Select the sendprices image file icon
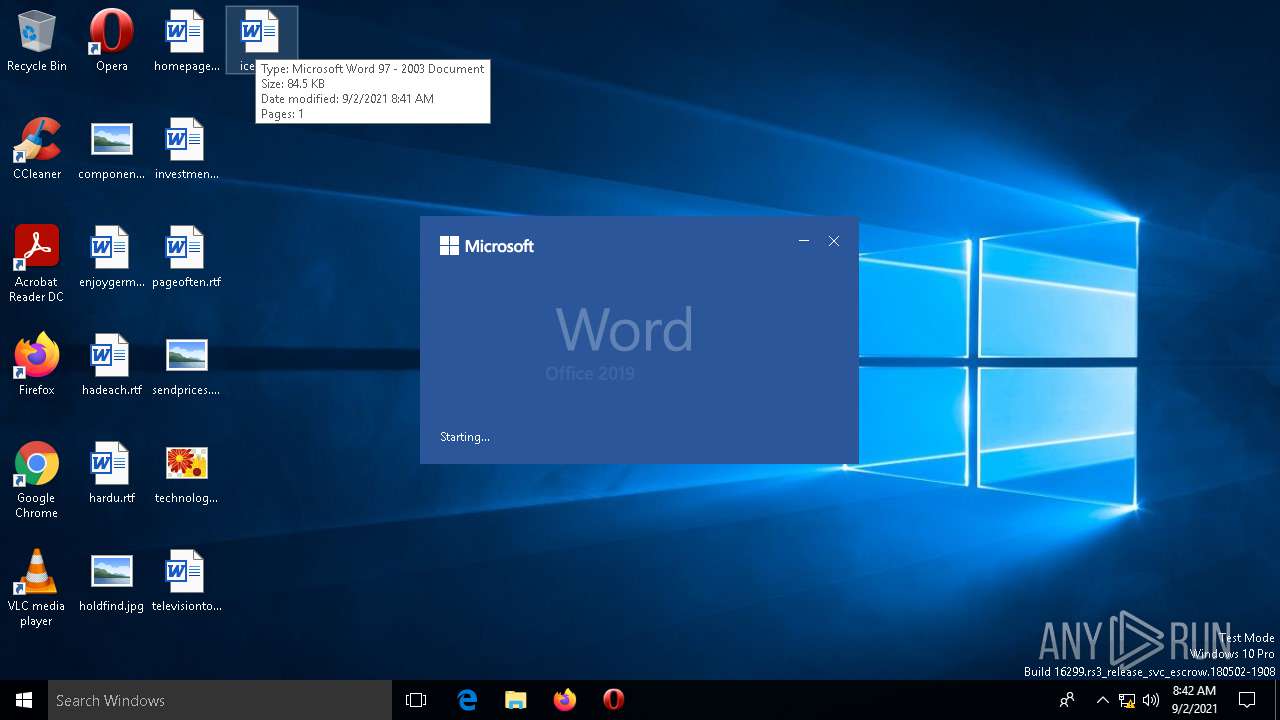Viewport: 1280px width, 720px height. point(186,365)
